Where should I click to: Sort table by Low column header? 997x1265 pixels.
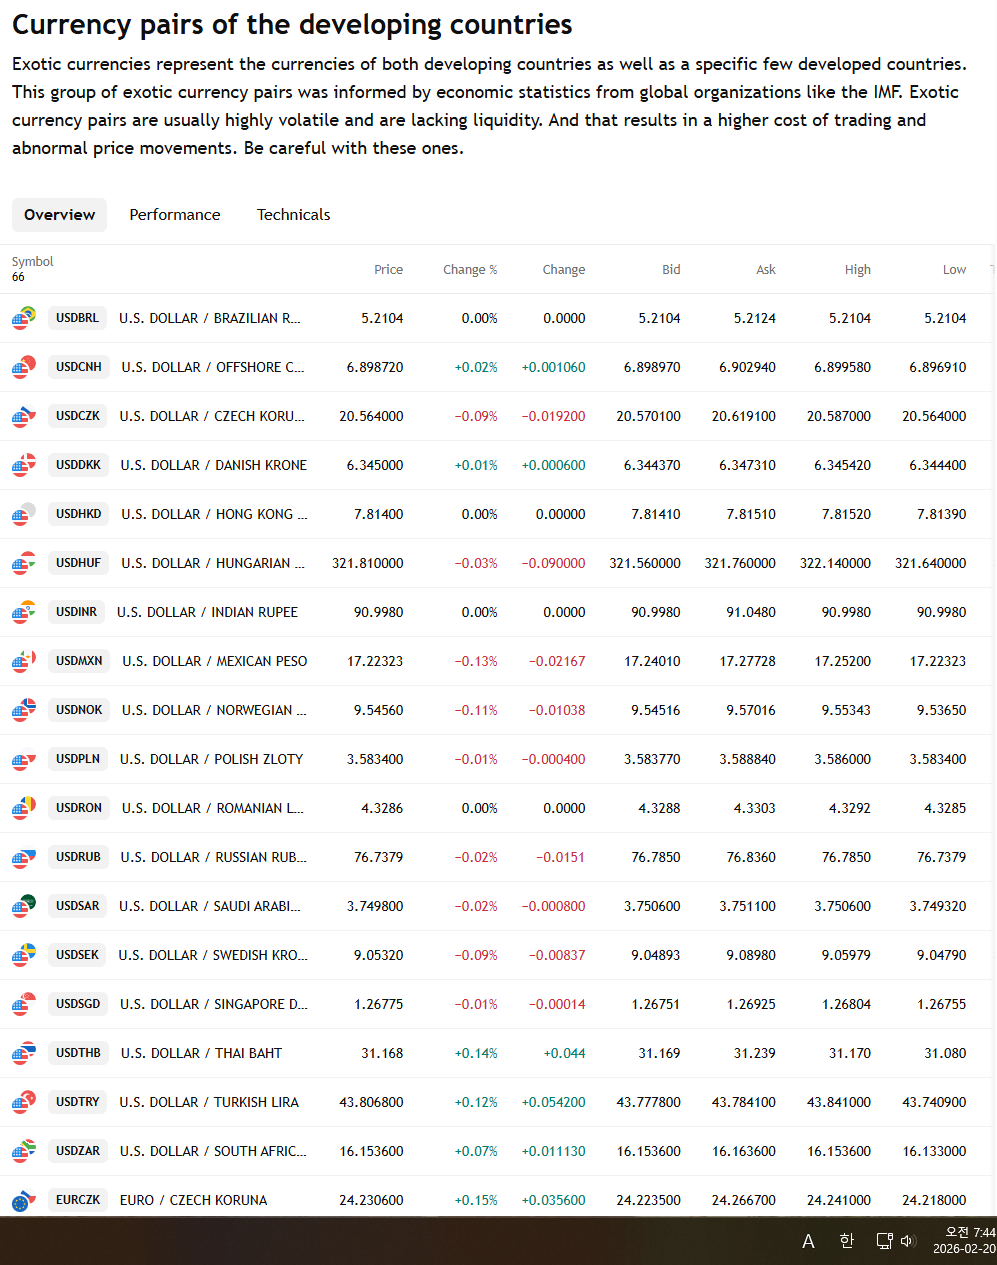click(x=954, y=270)
